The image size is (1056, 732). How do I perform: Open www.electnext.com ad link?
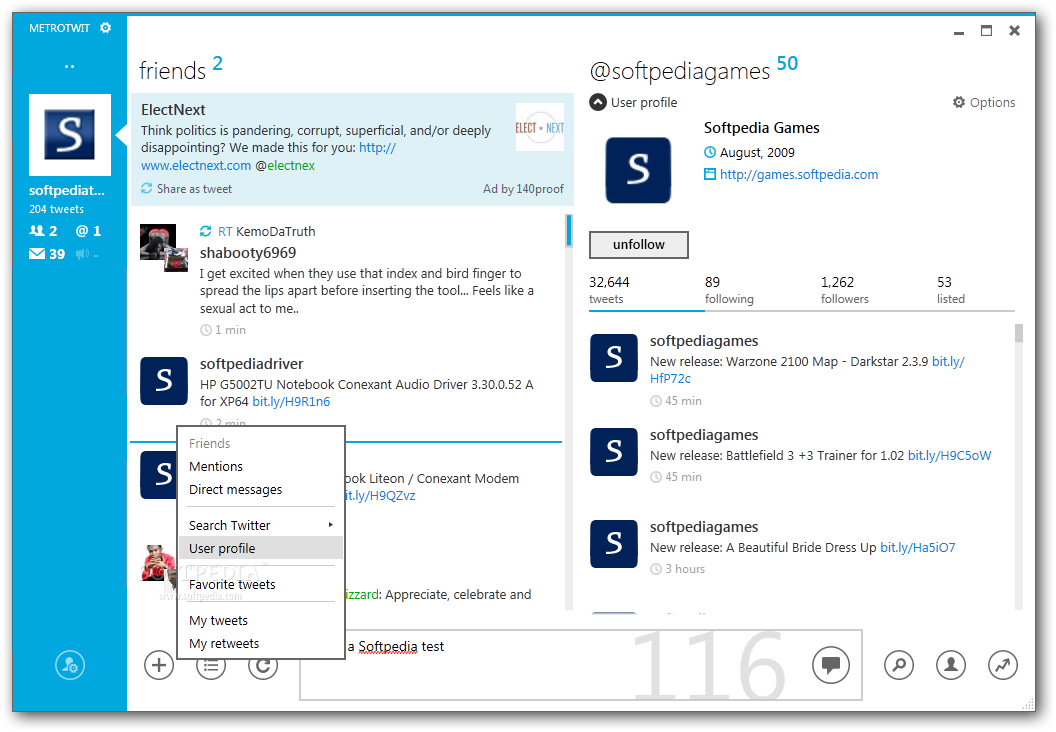pyautogui.click(x=195, y=166)
